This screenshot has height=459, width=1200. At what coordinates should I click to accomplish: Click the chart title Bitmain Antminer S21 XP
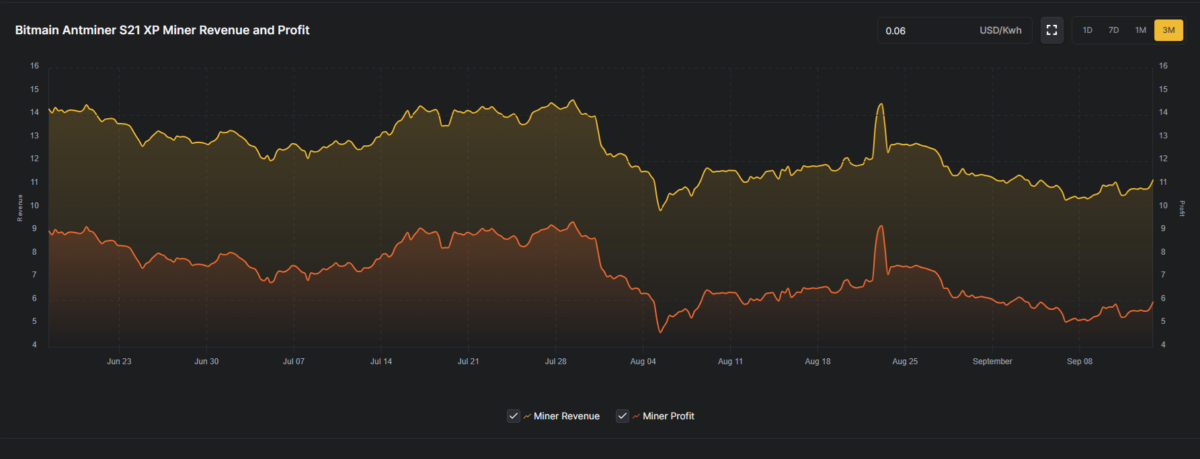pos(162,31)
